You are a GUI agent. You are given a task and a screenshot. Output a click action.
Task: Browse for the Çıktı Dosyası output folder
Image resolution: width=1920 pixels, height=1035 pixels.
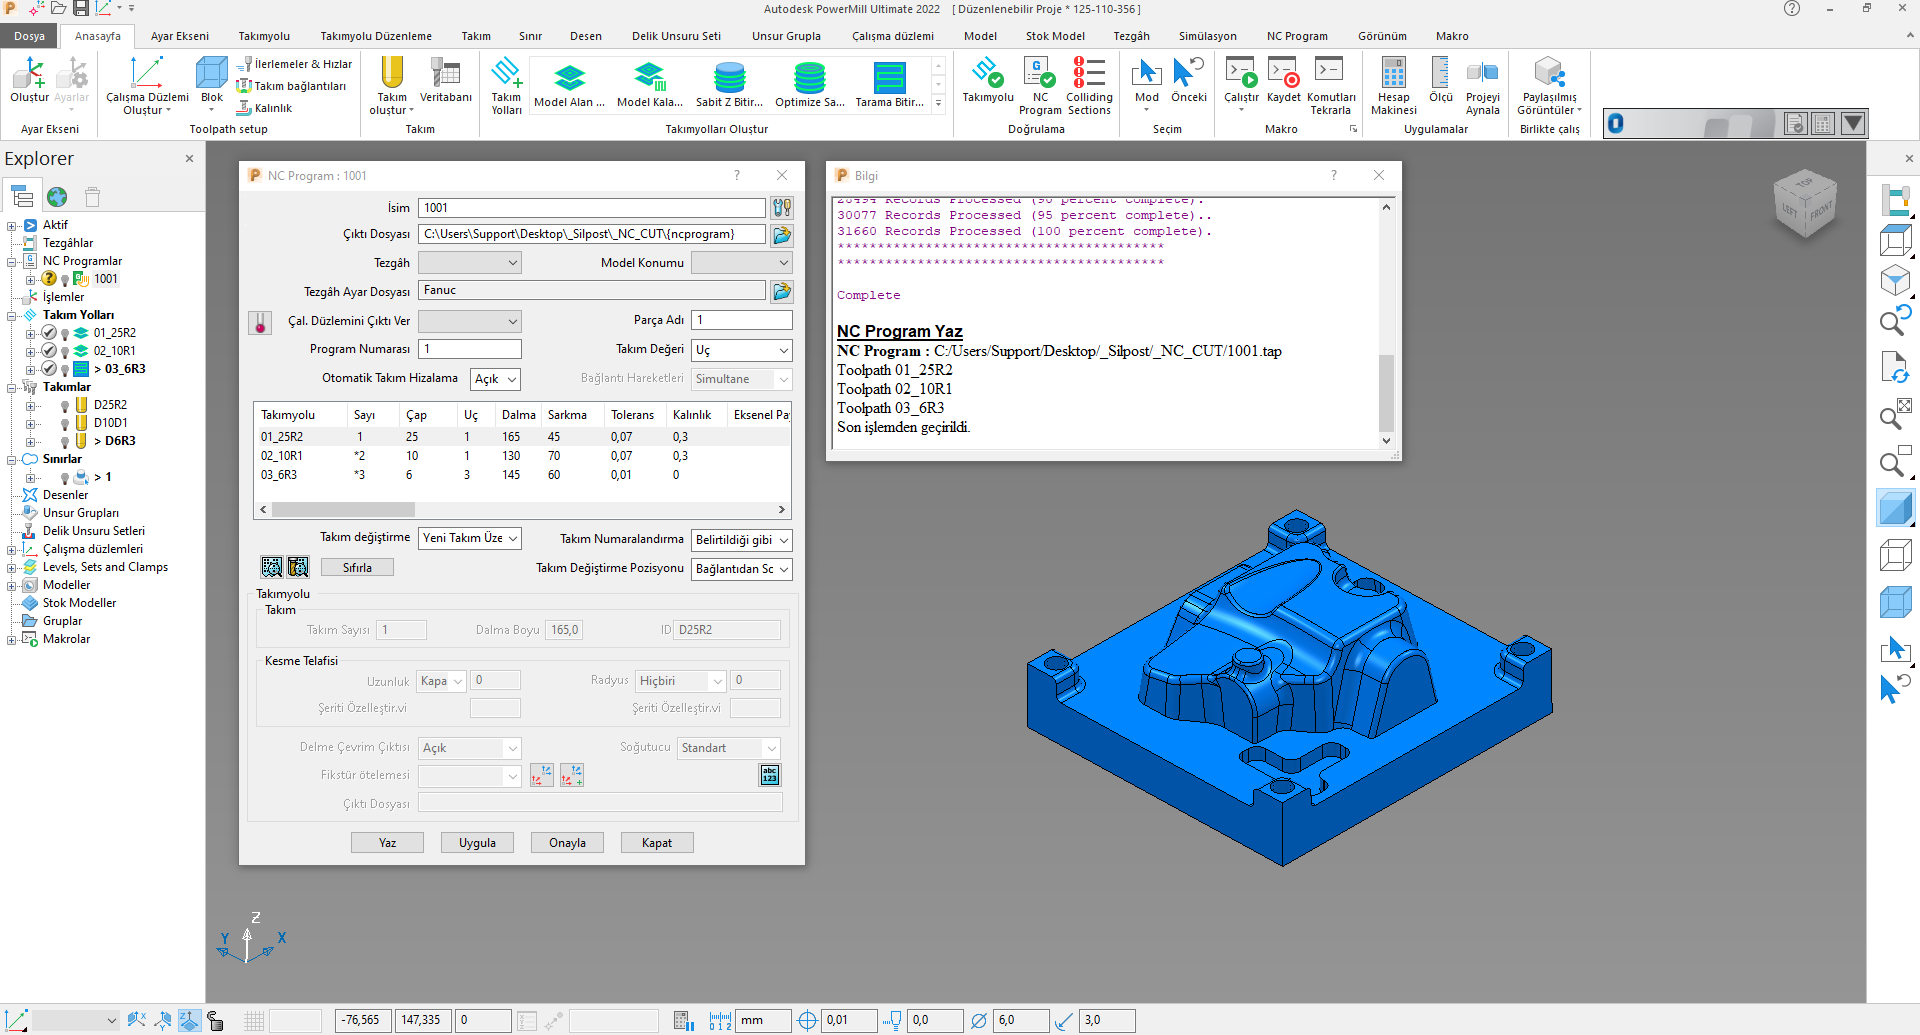coord(782,235)
